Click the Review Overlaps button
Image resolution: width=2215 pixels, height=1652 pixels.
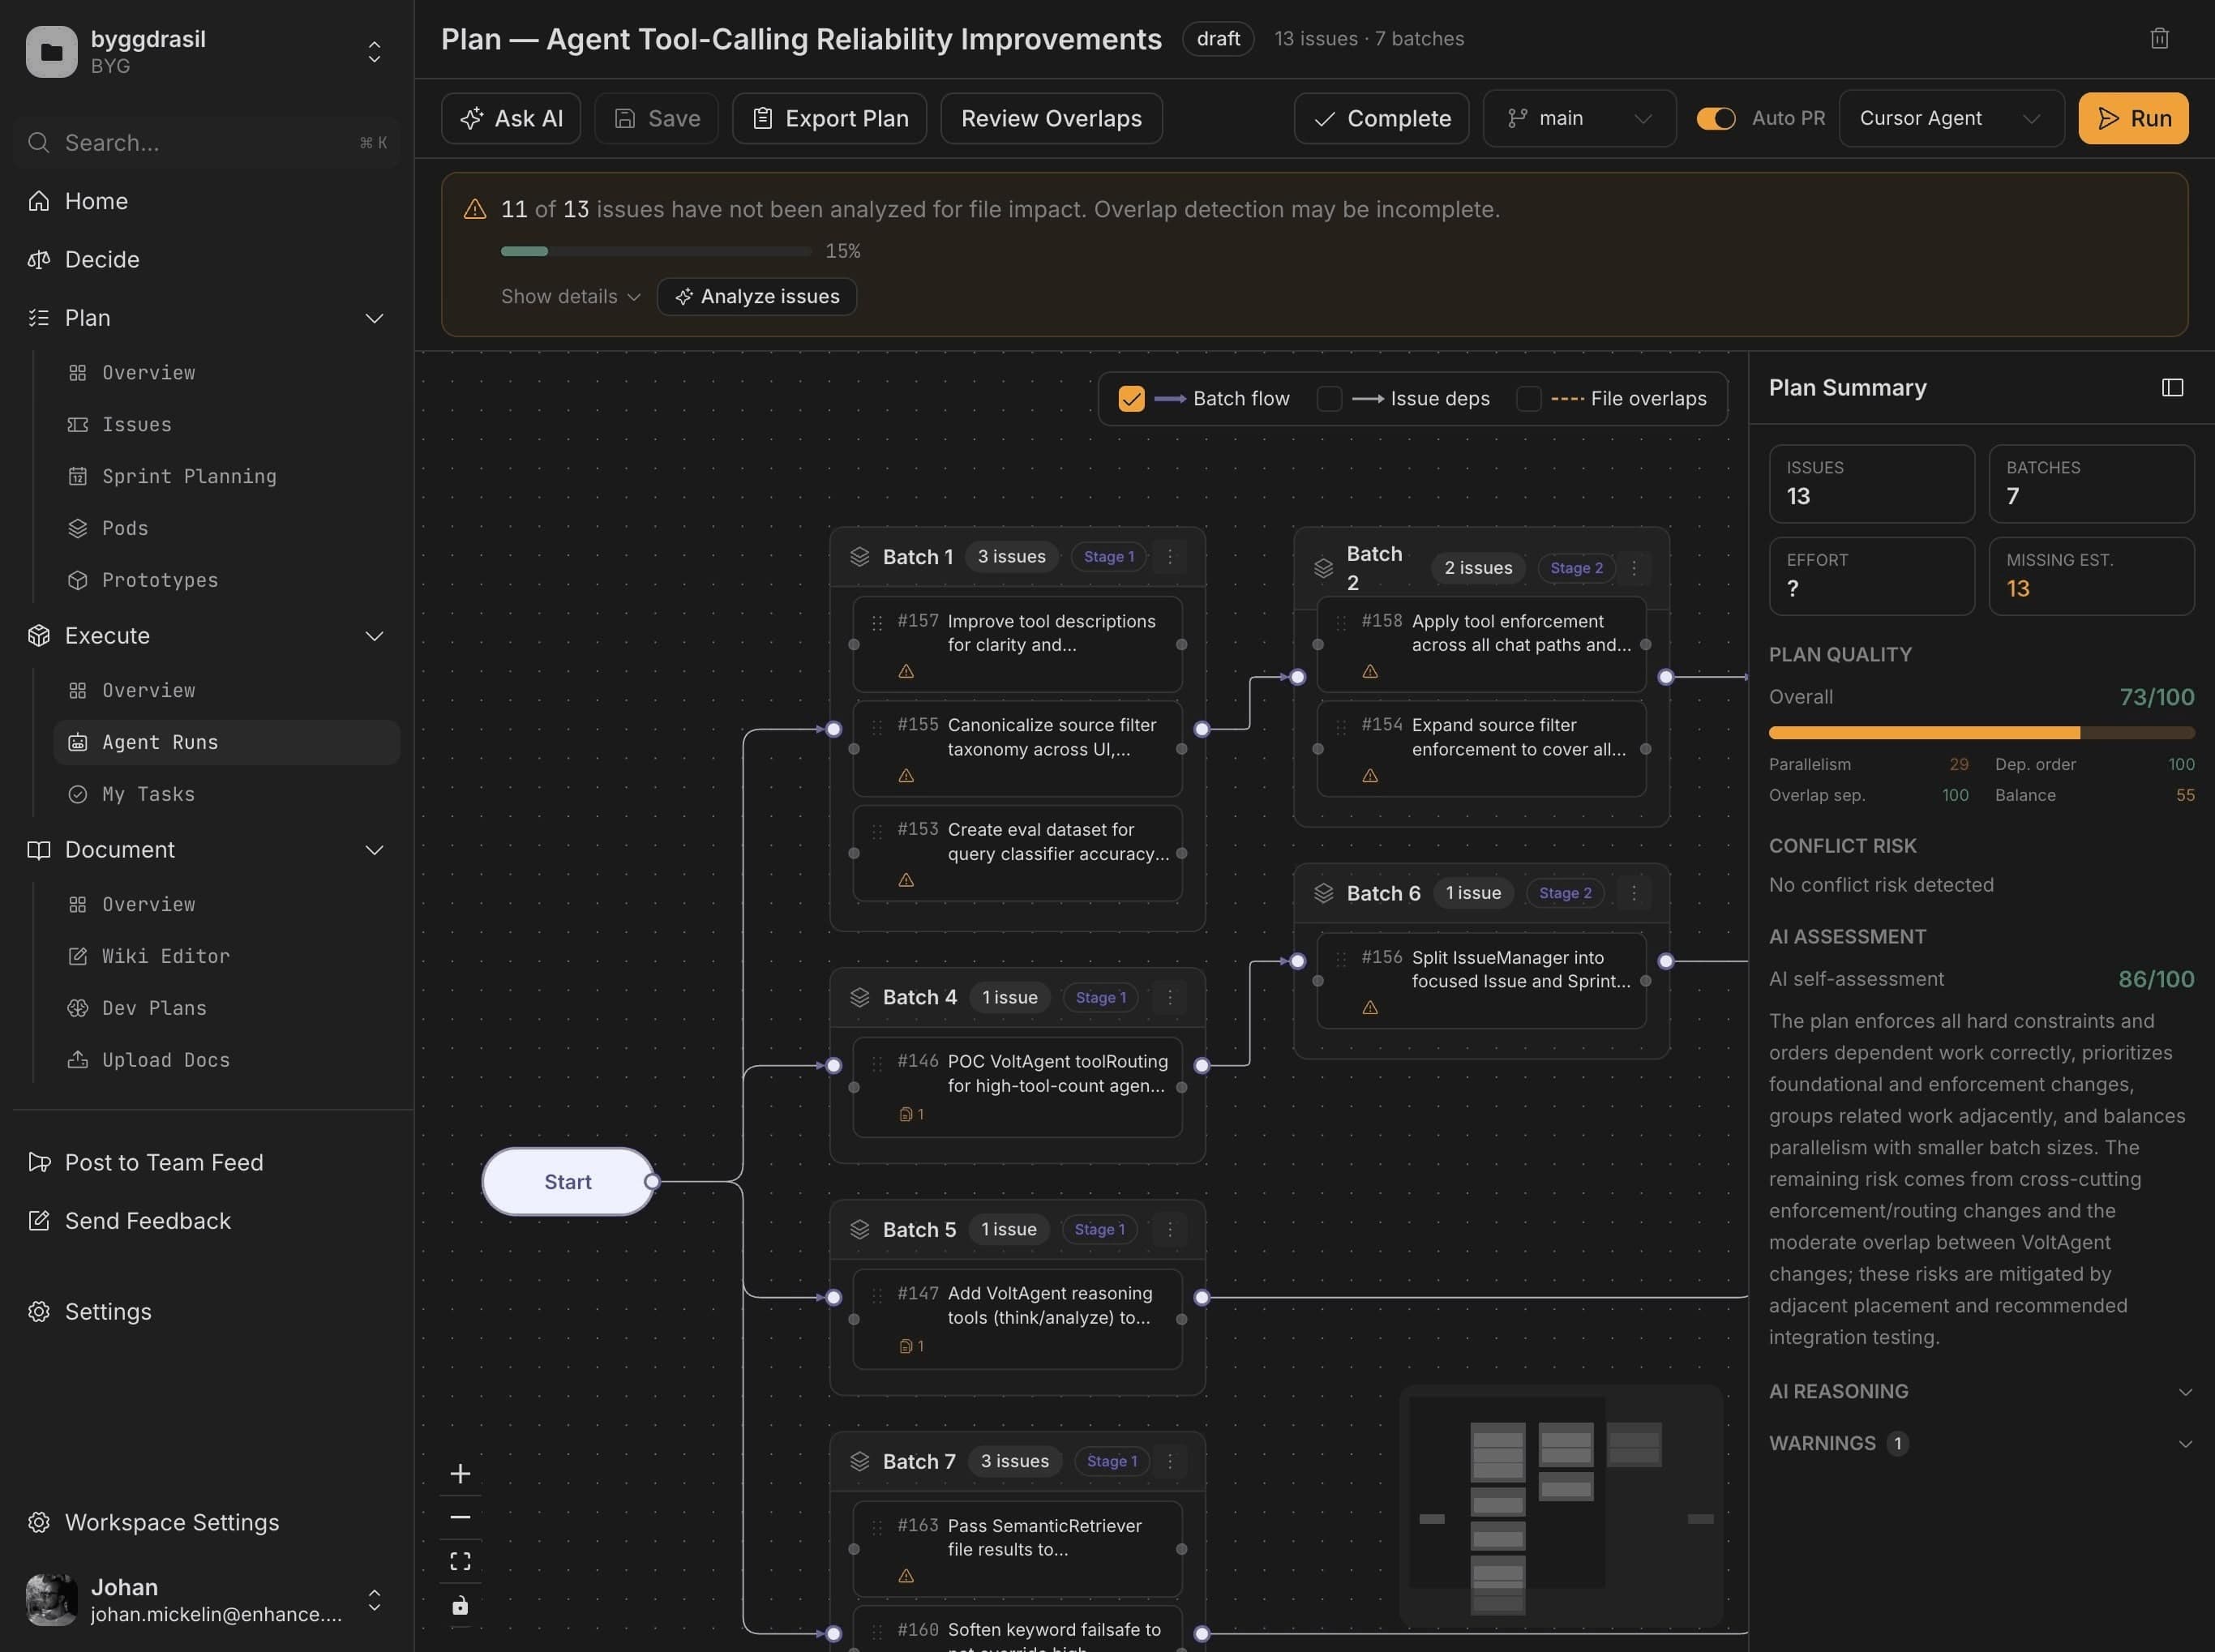pyautogui.click(x=1051, y=118)
